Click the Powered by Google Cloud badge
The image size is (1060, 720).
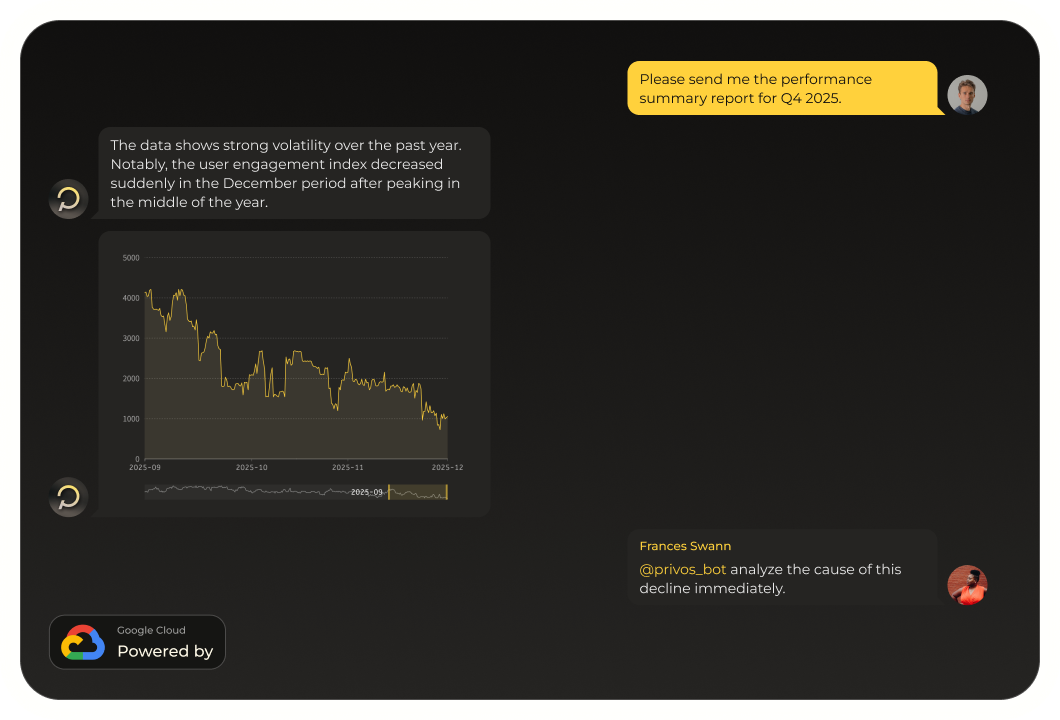tap(137, 642)
